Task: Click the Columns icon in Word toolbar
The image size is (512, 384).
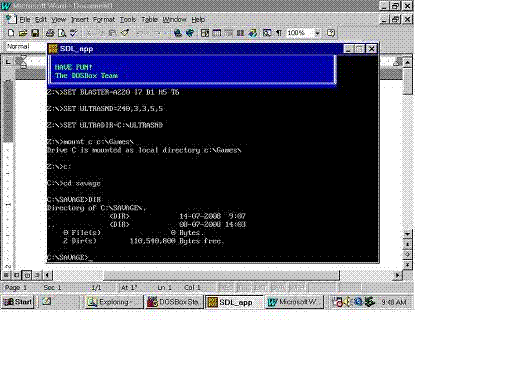Action: point(240,33)
